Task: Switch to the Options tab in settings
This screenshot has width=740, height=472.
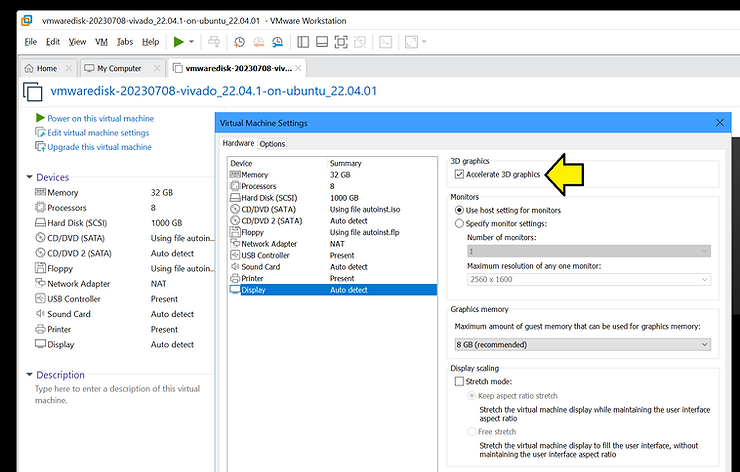Action: pos(272,143)
